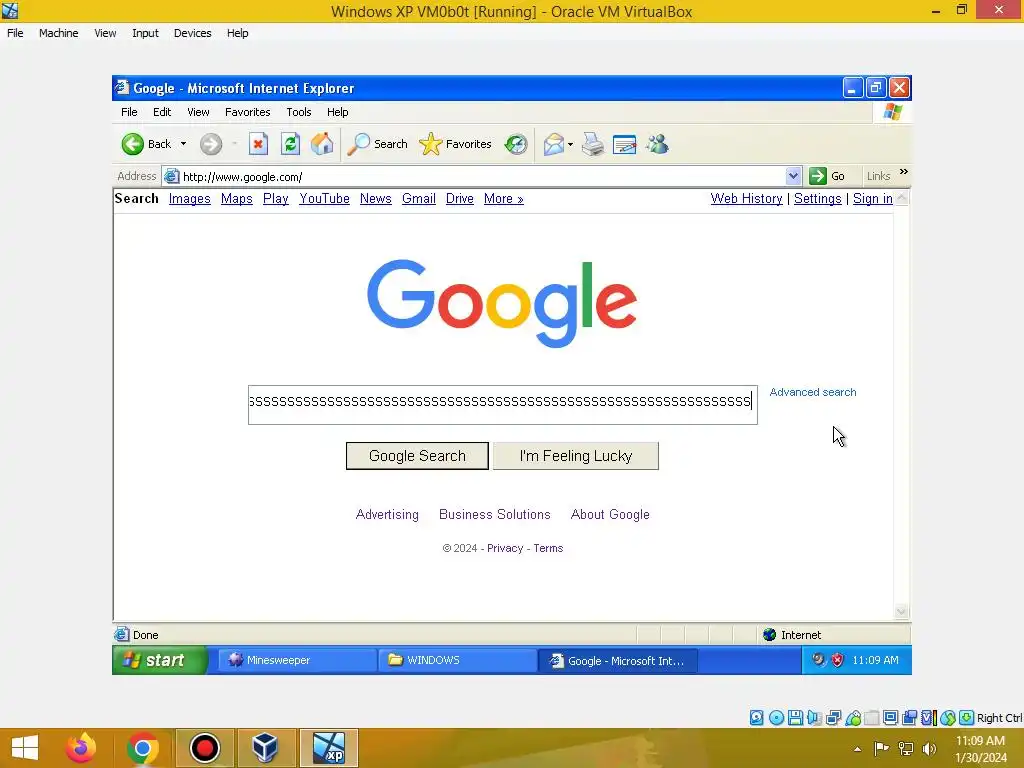The width and height of the screenshot is (1024, 768).
Task: Click host network tray icon
Action: [x=906, y=749]
